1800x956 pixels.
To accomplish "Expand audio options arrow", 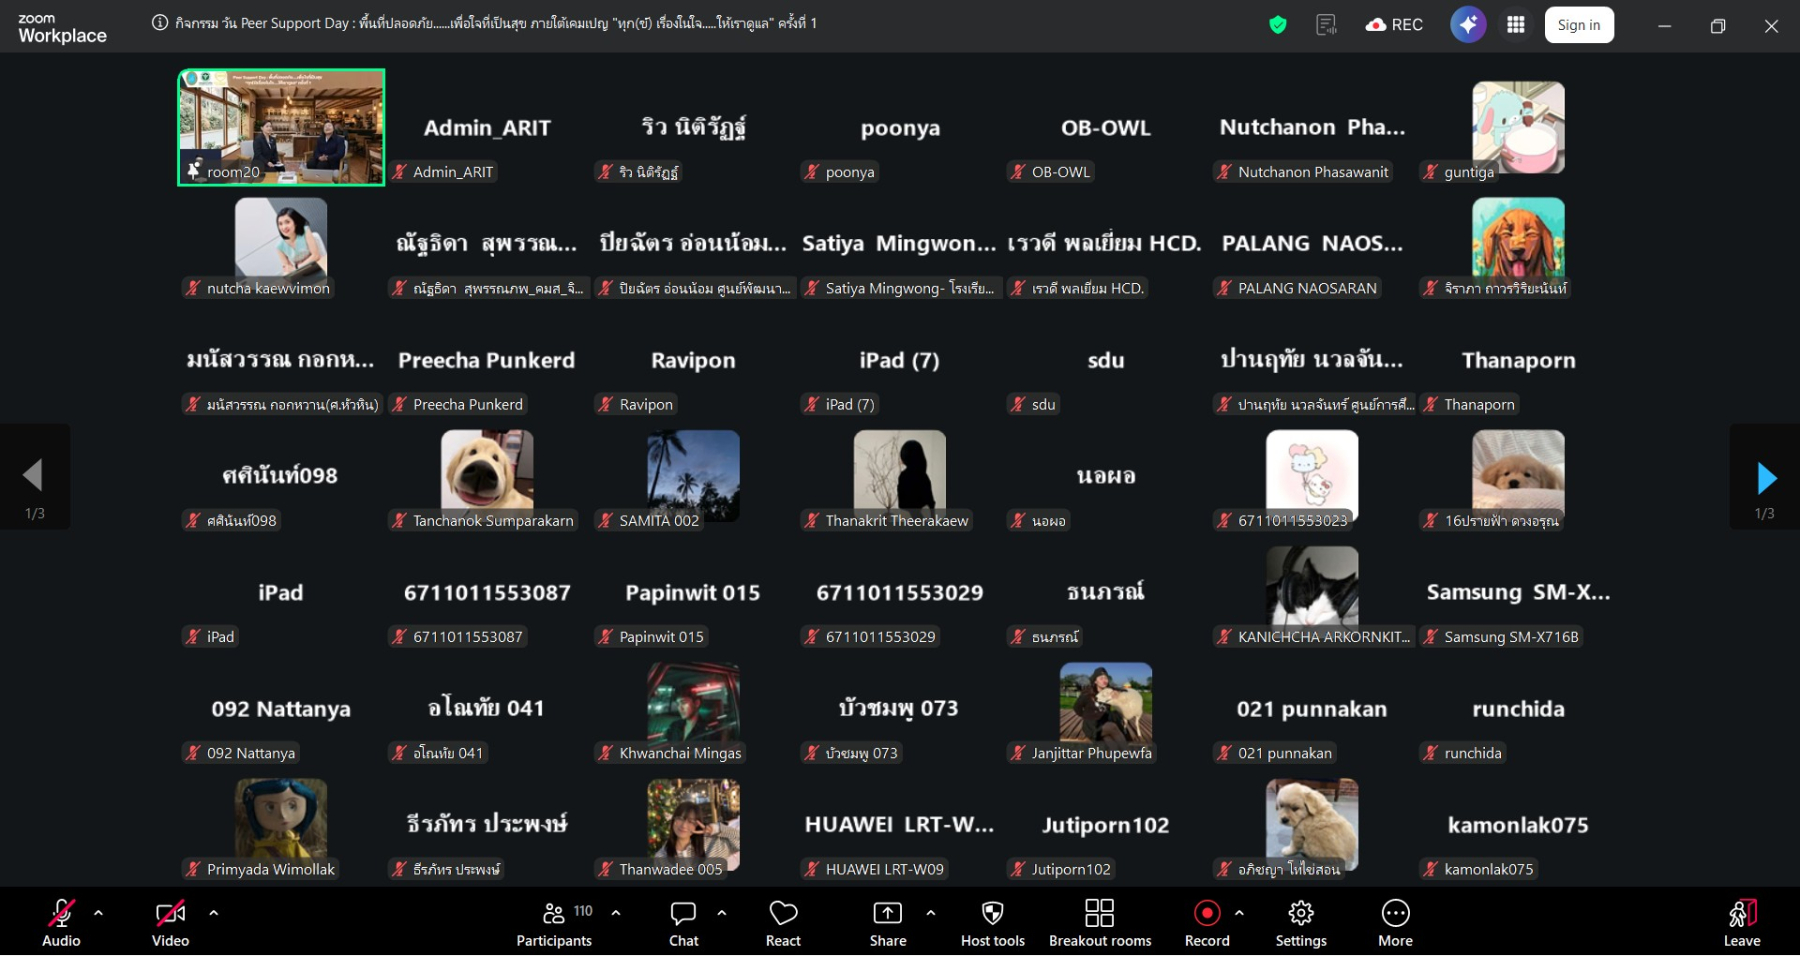I will (x=98, y=912).
